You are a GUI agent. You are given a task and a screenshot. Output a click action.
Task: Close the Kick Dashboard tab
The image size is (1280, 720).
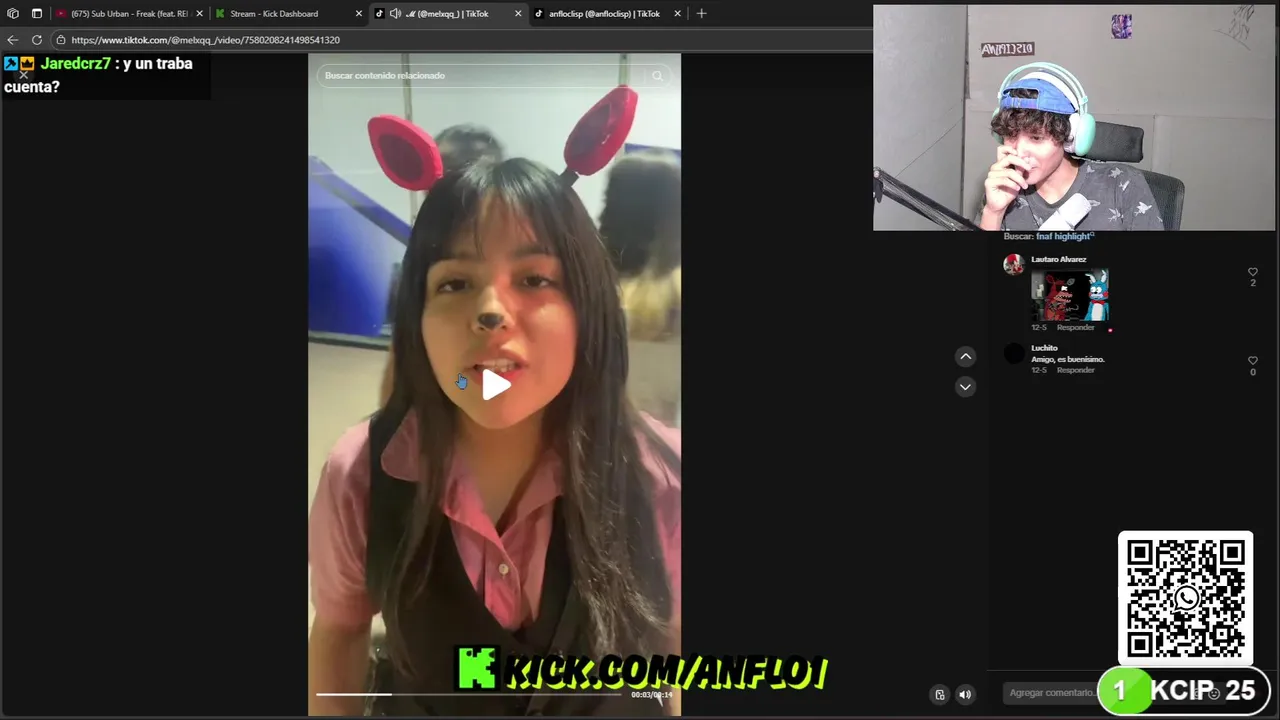click(x=359, y=14)
